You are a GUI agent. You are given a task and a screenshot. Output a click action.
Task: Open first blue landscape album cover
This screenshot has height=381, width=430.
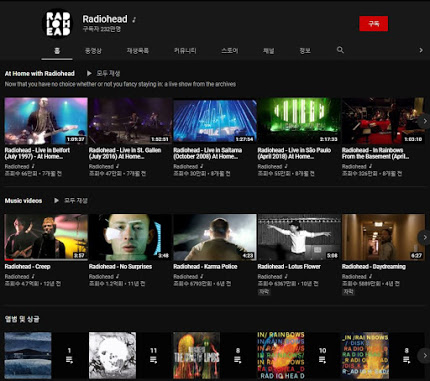pyautogui.click(x=28, y=355)
